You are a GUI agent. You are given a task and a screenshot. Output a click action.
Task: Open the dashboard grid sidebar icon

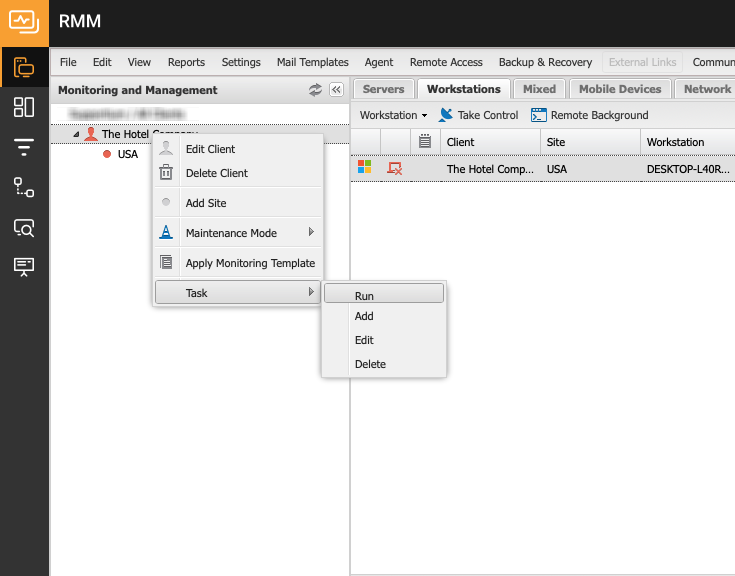coord(24,107)
